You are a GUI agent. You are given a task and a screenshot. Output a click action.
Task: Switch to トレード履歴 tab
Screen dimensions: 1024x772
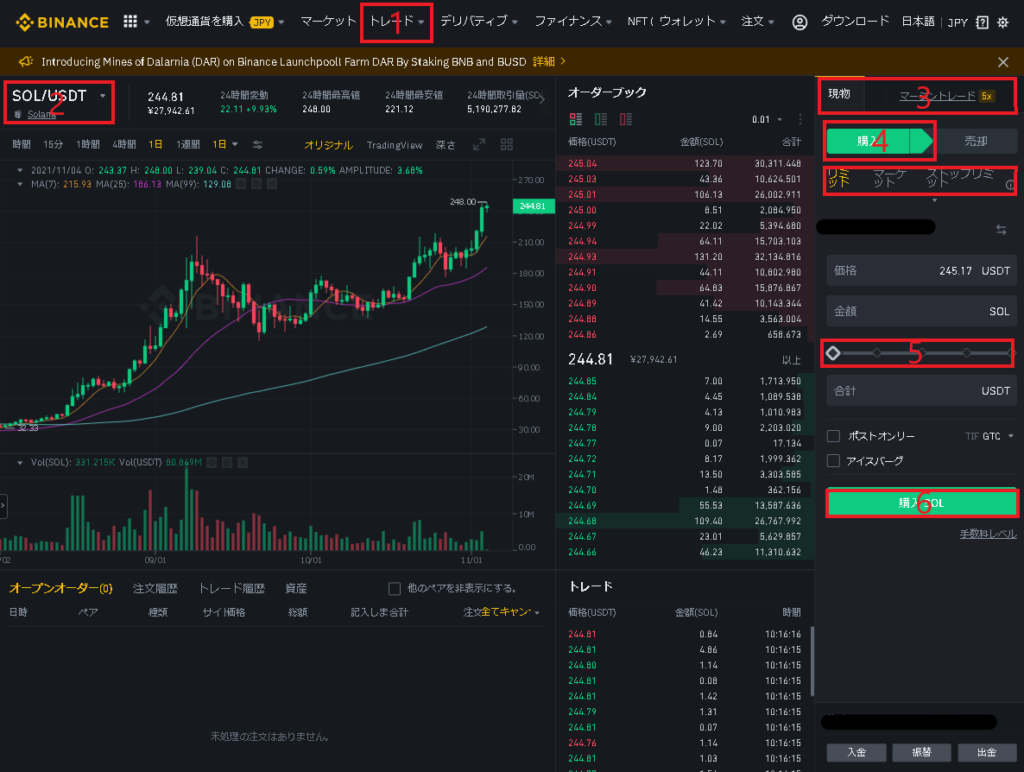[x=231, y=588]
